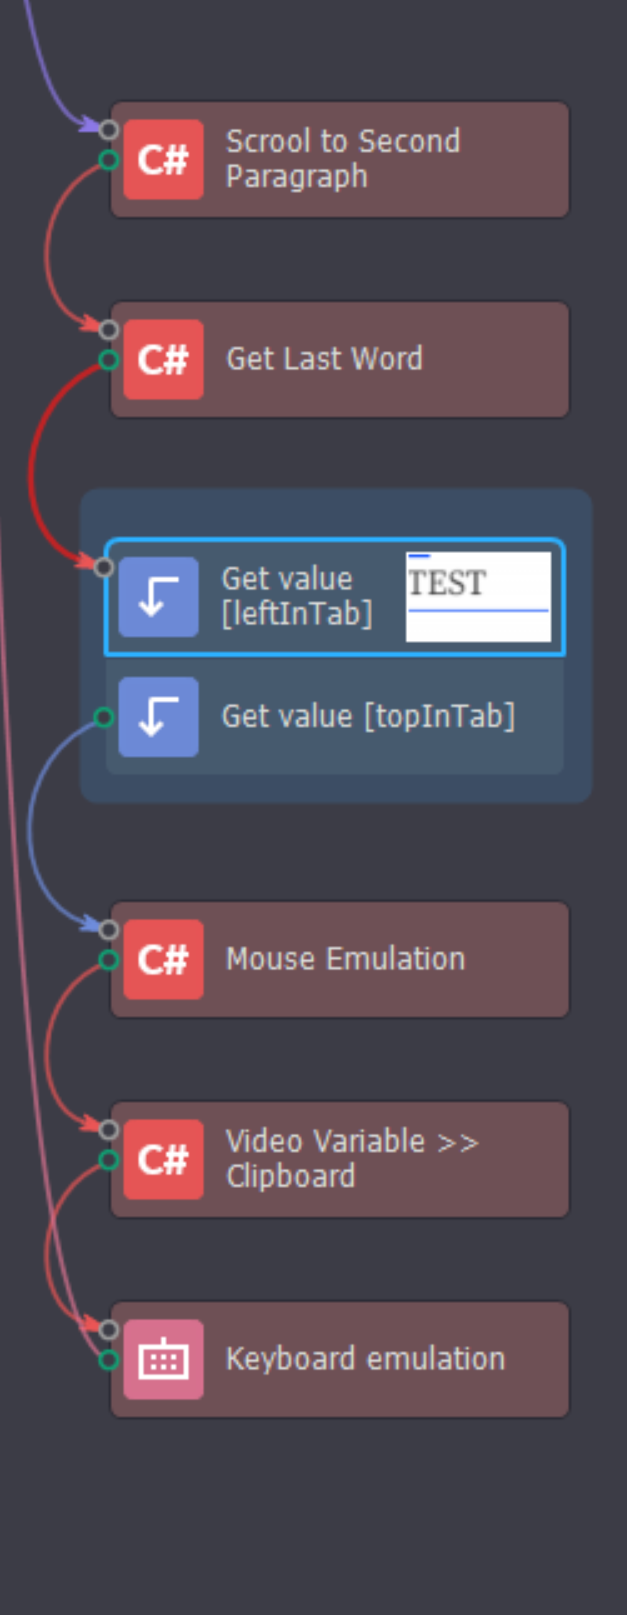Click the Get value [leftInTab] arrow icon
Screen dimensions: 627x1615
158,597
